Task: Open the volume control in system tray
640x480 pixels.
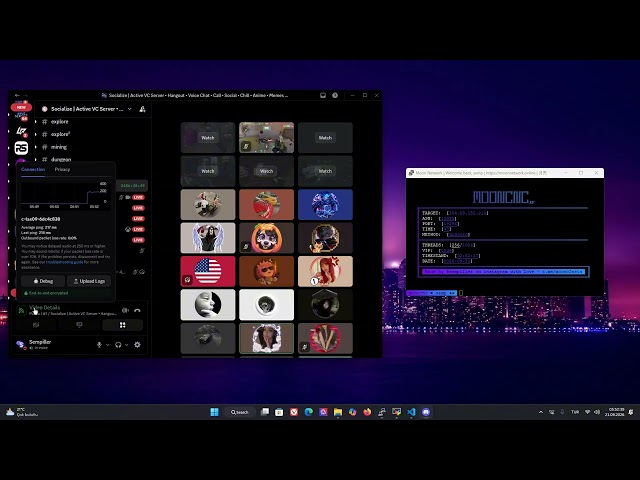Action: tap(597, 412)
